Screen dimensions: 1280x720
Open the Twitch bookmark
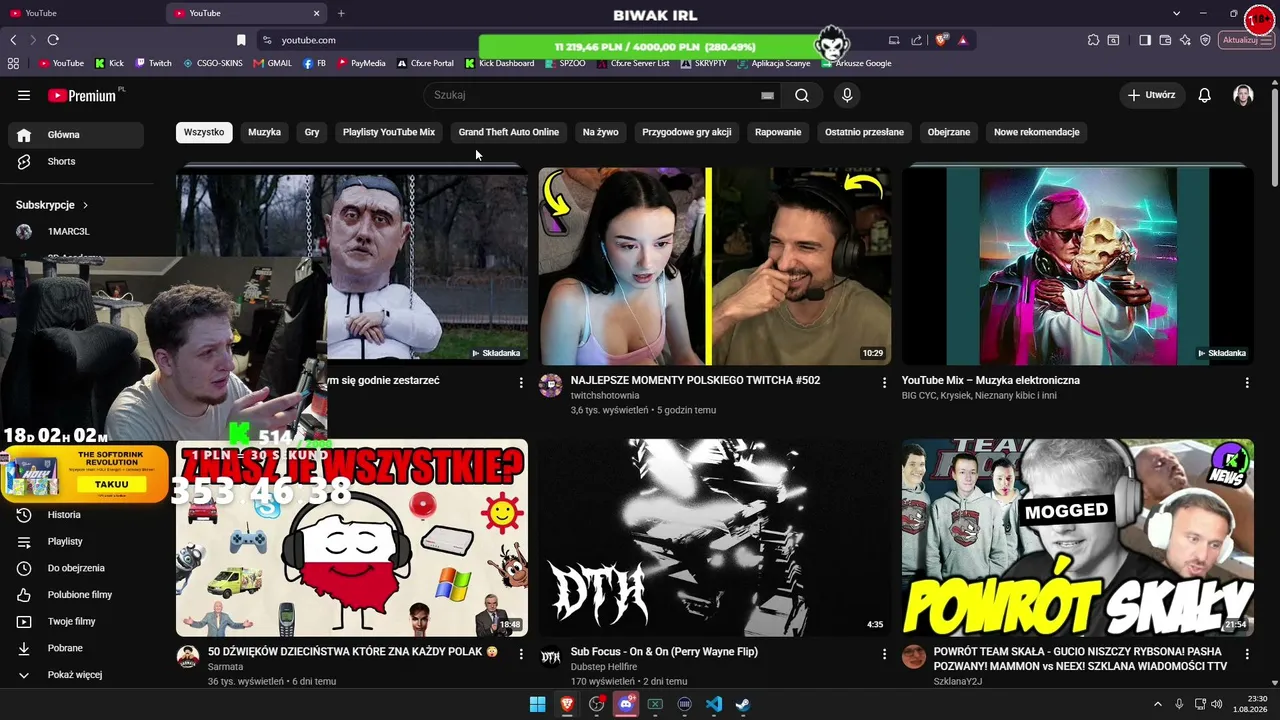[x=153, y=63]
